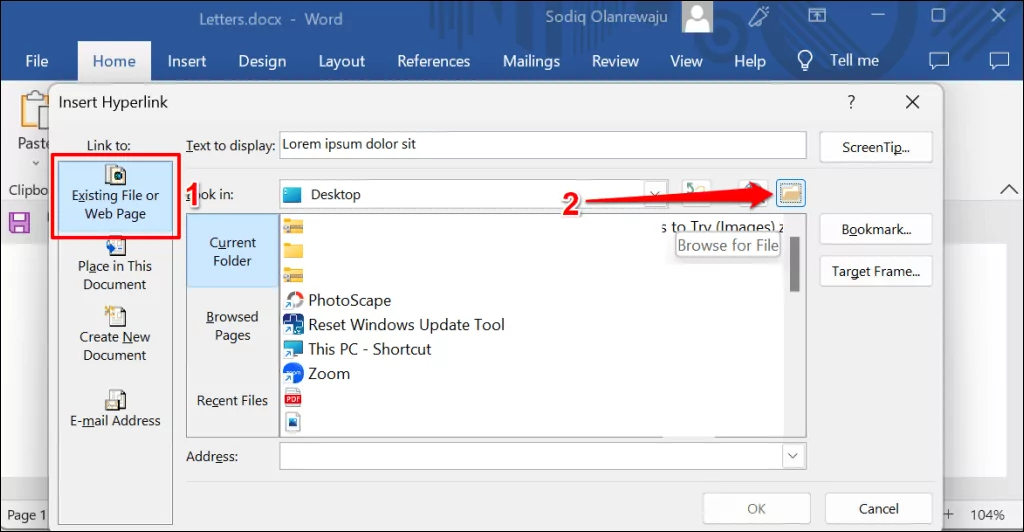Click in the Text to display field
1024x532 pixels.
pos(543,144)
